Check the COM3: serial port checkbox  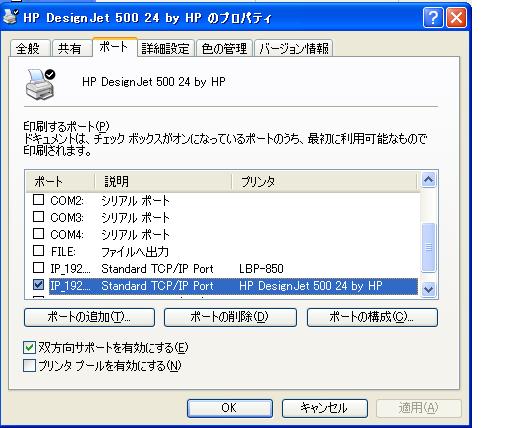tap(38, 217)
